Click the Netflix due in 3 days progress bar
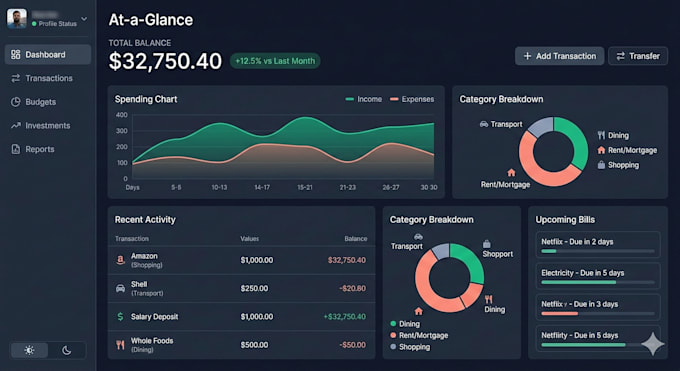This screenshot has height=371, width=680. (598, 314)
